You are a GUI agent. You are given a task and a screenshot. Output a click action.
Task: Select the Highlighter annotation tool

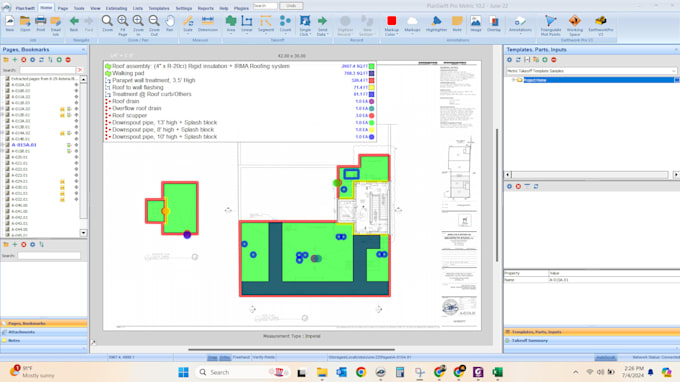[x=436, y=24]
